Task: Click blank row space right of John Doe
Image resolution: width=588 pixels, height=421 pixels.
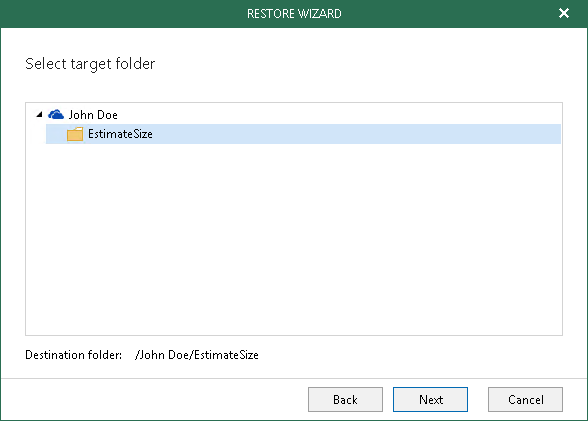Action: point(338,114)
